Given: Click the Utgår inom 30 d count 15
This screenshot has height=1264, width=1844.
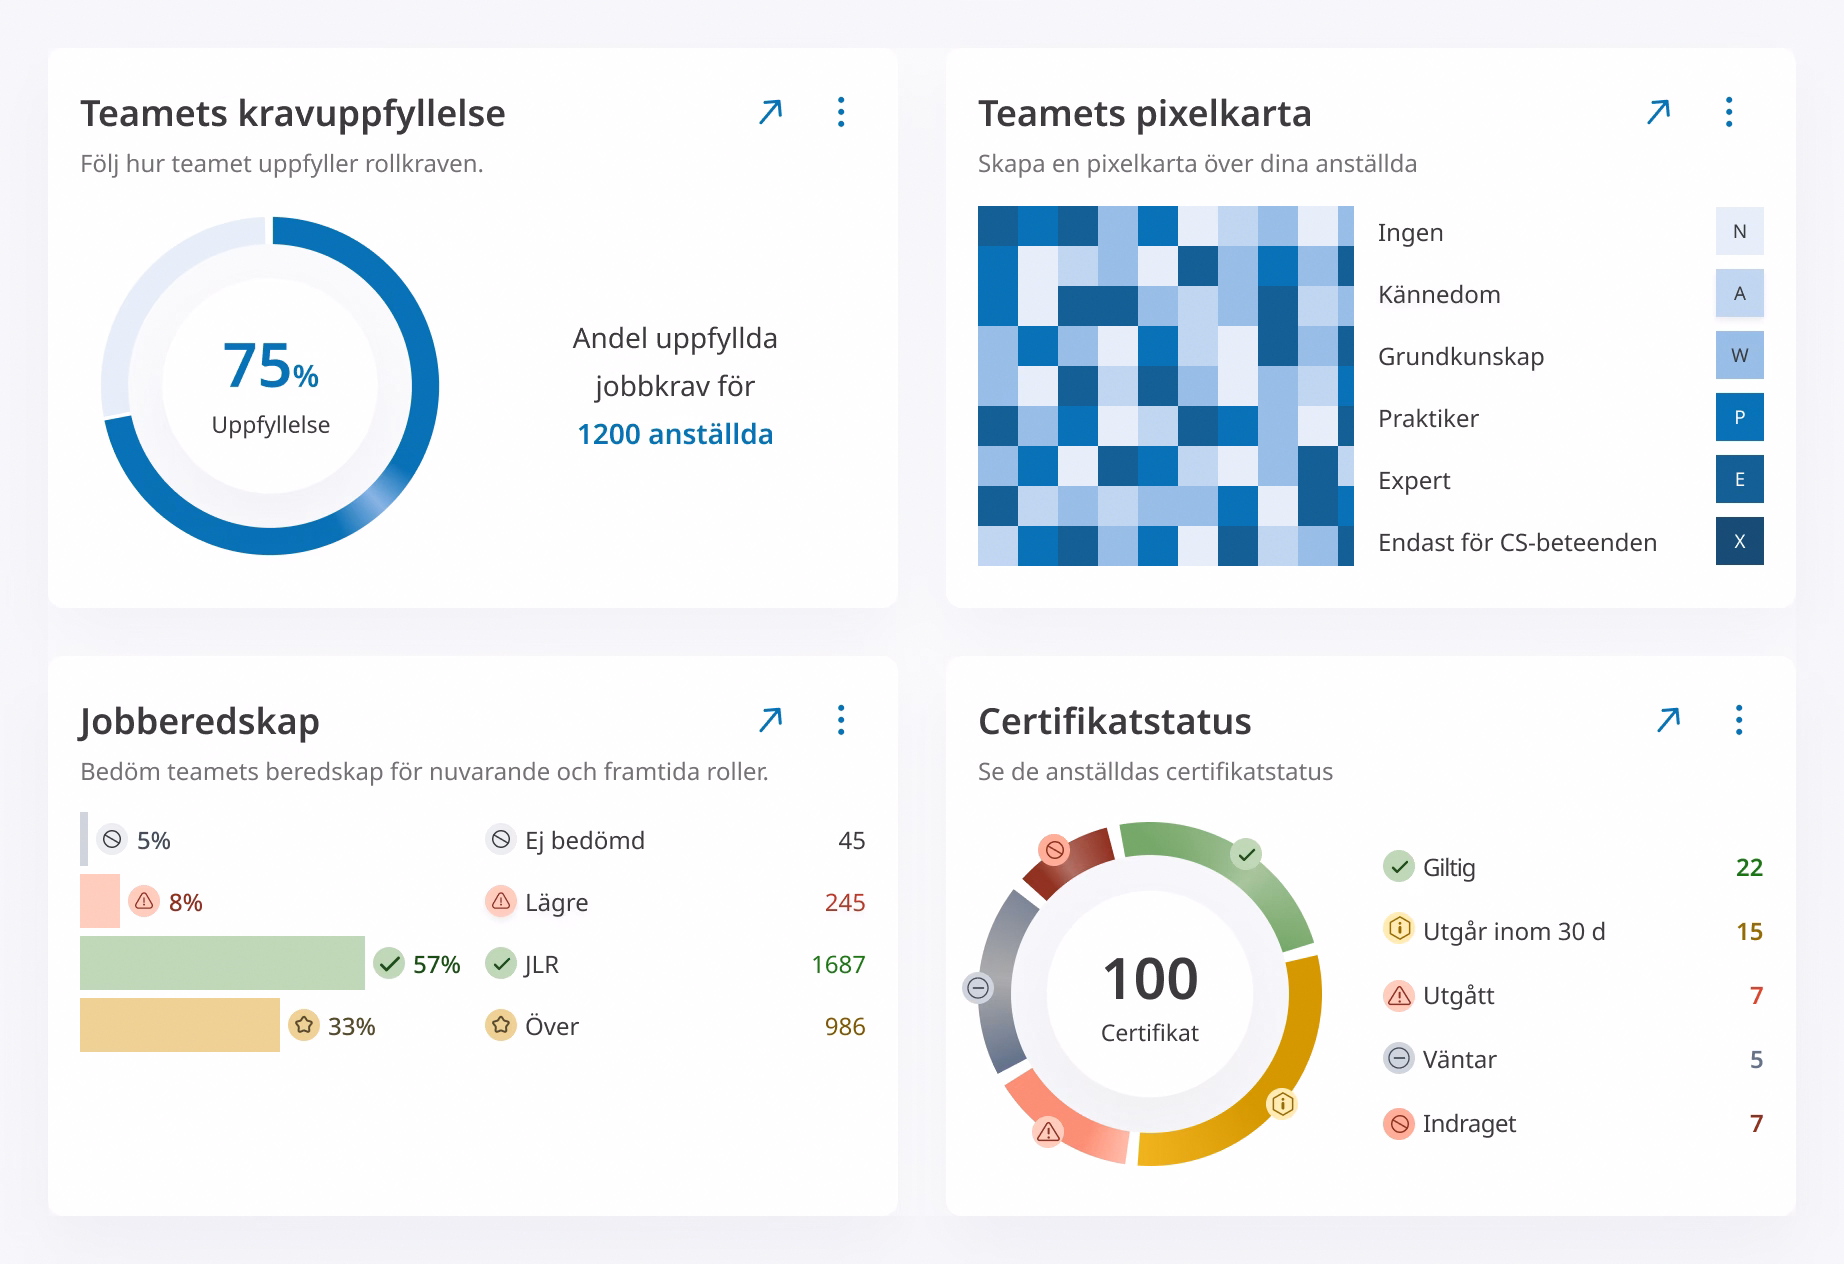Looking at the screenshot, I should (x=1750, y=931).
